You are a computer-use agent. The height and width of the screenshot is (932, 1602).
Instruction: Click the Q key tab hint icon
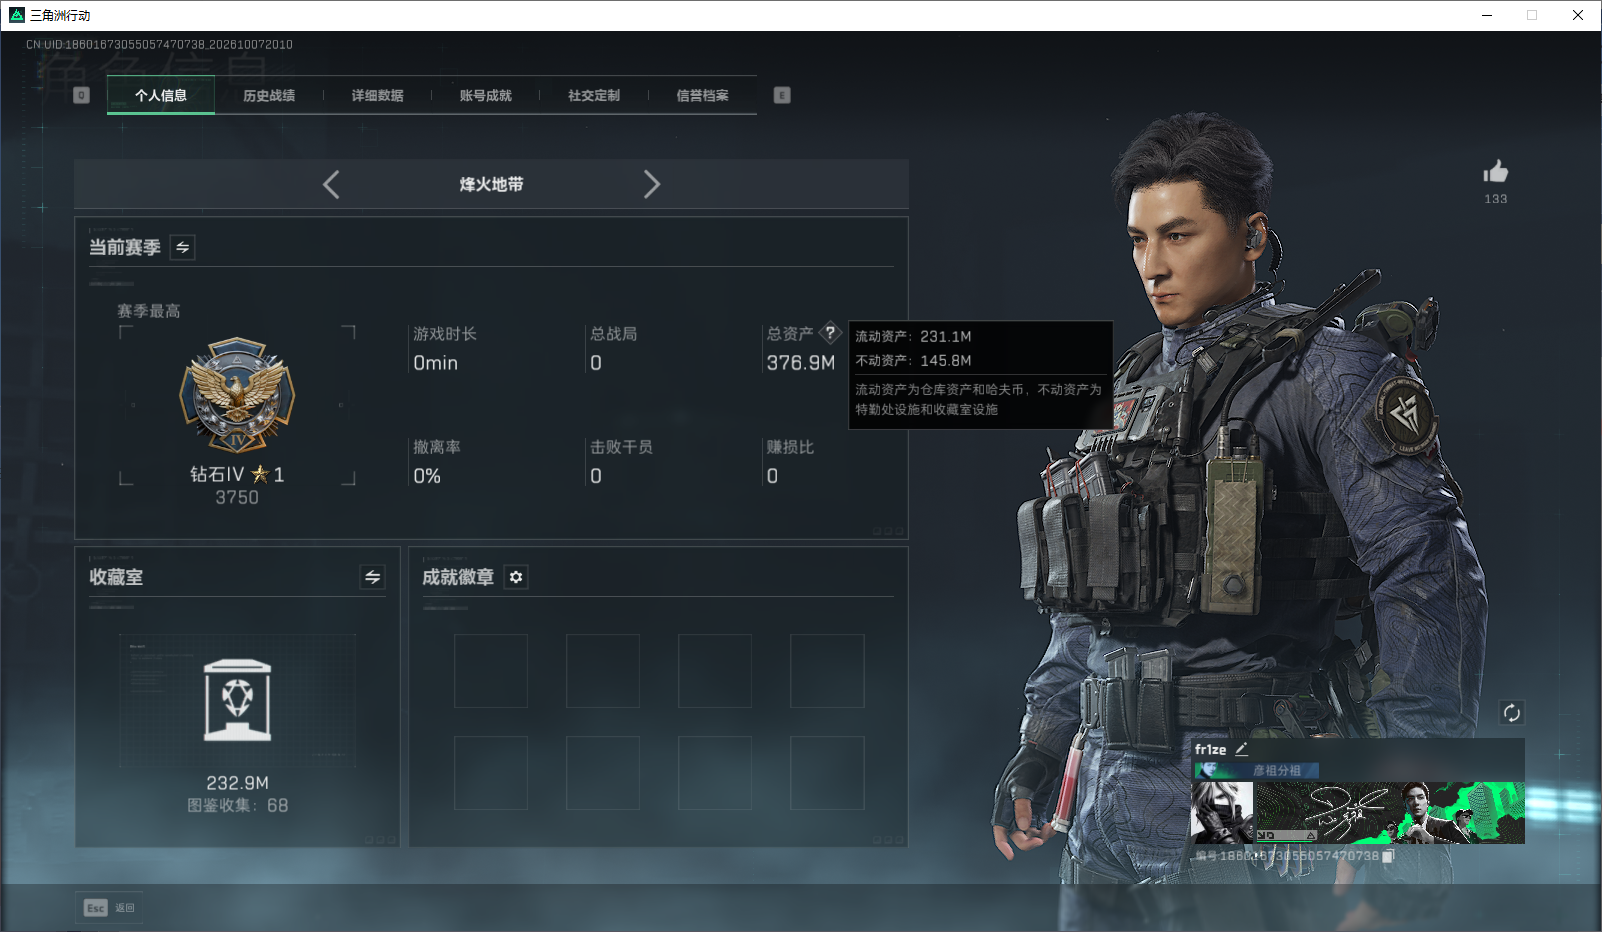tap(82, 95)
